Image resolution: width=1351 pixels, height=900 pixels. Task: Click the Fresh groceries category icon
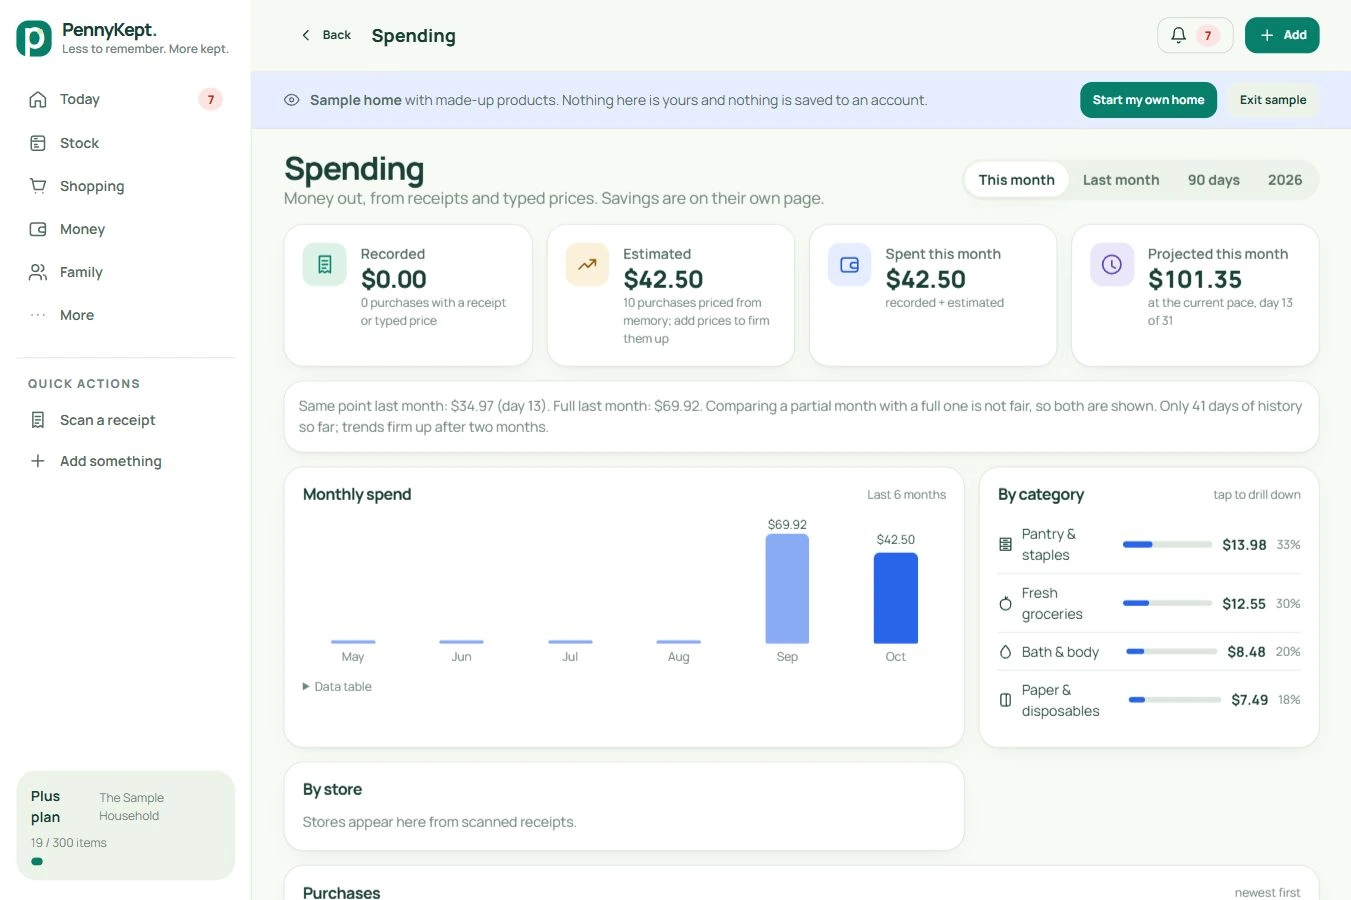point(1006,604)
